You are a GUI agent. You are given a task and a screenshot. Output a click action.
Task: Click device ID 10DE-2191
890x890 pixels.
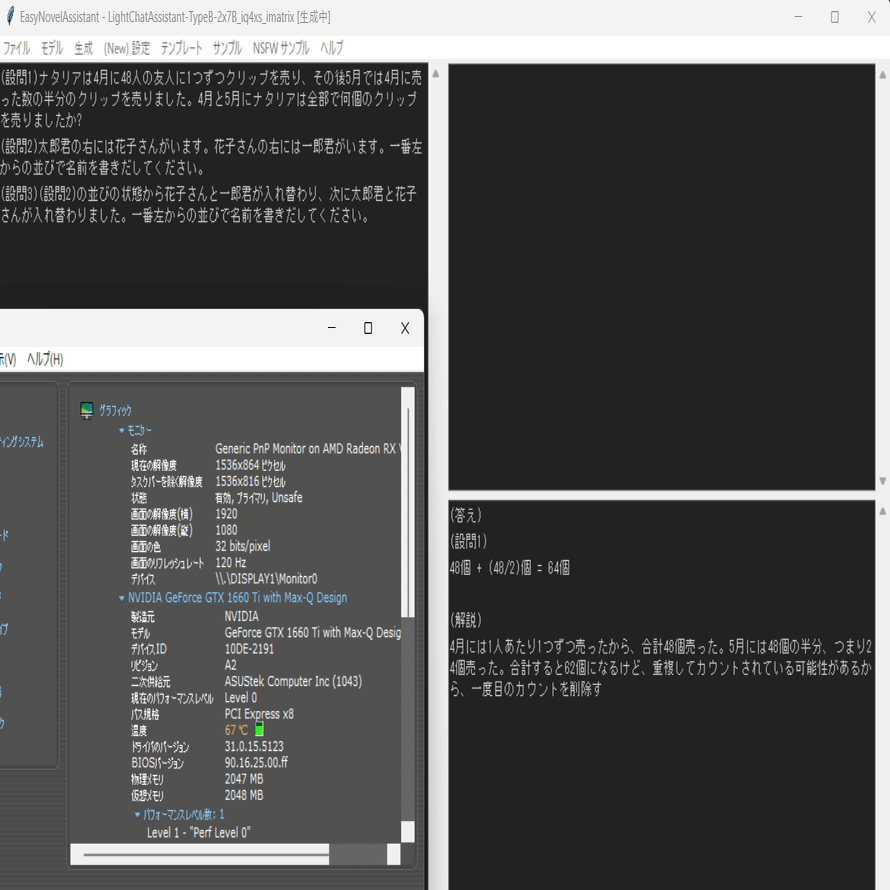[249, 649]
